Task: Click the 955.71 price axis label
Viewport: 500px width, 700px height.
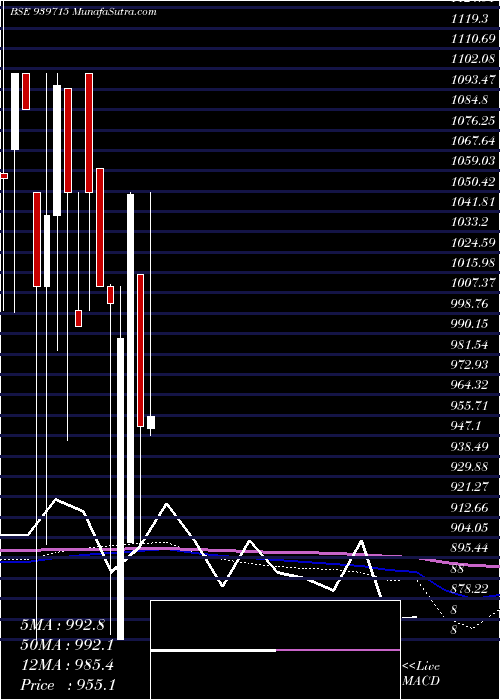Action: click(469, 406)
